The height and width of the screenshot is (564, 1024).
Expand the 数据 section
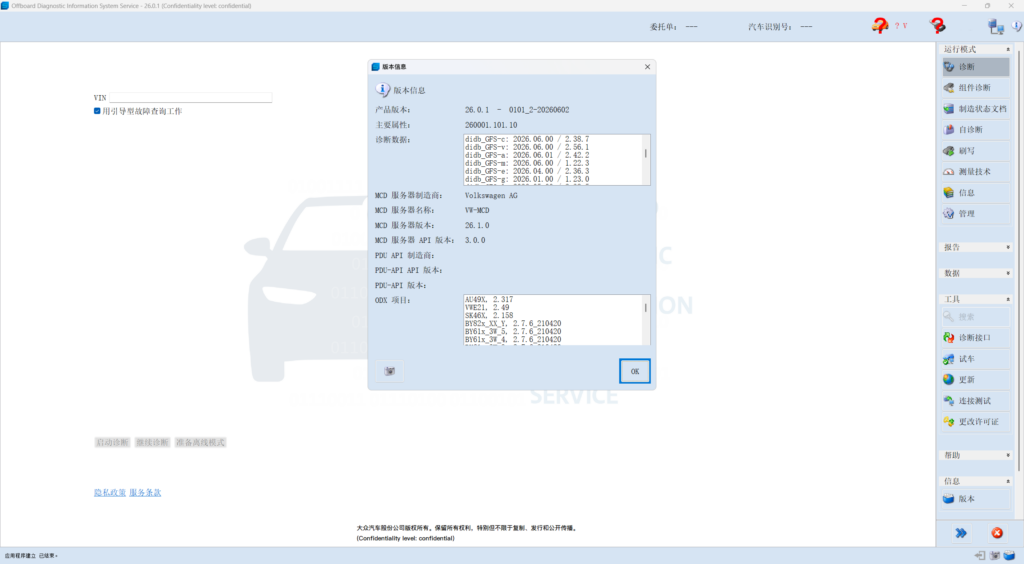pos(1008,273)
